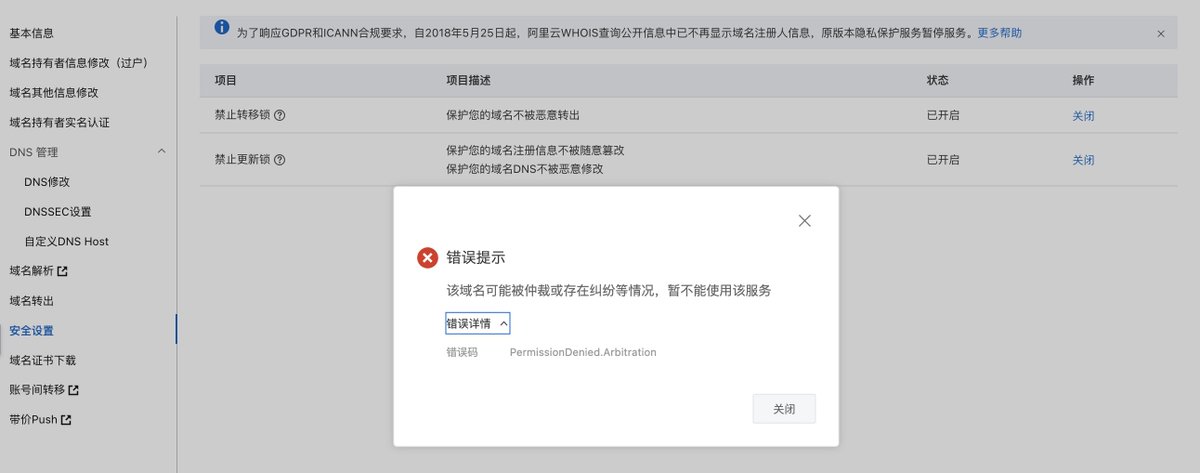
Task: Click the 项目描述 column header
Action: click(468, 80)
